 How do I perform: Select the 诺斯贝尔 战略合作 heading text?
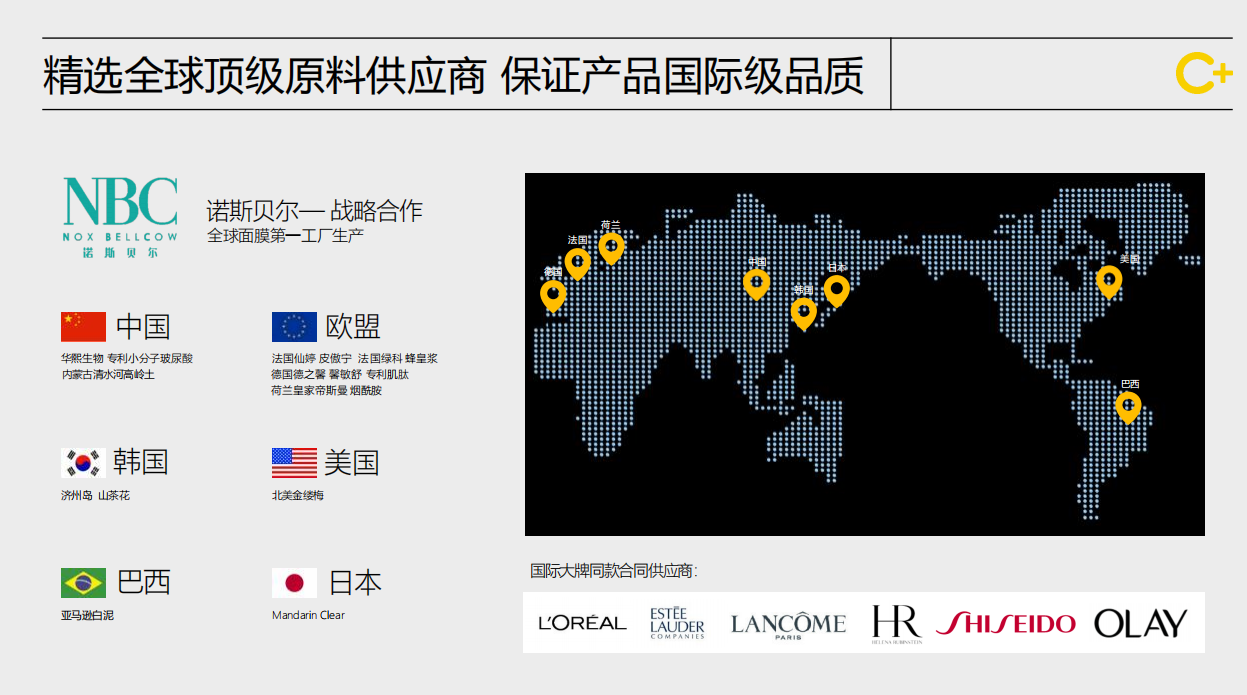[314, 210]
